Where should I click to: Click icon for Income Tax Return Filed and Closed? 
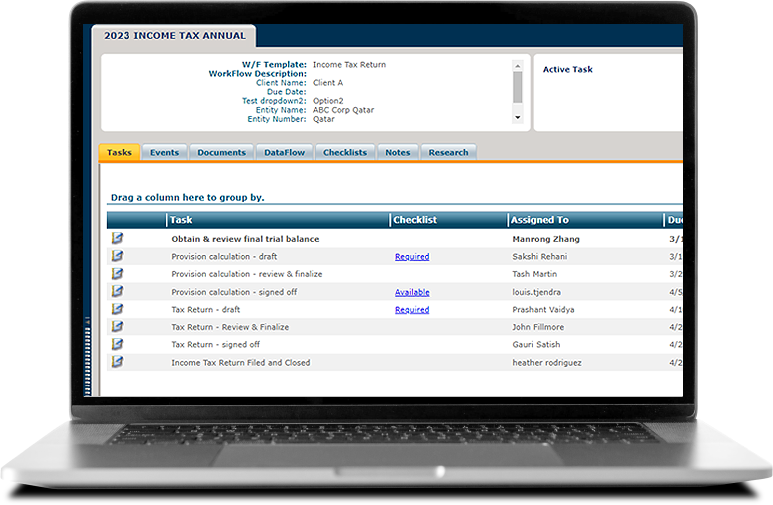(x=117, y=362)
